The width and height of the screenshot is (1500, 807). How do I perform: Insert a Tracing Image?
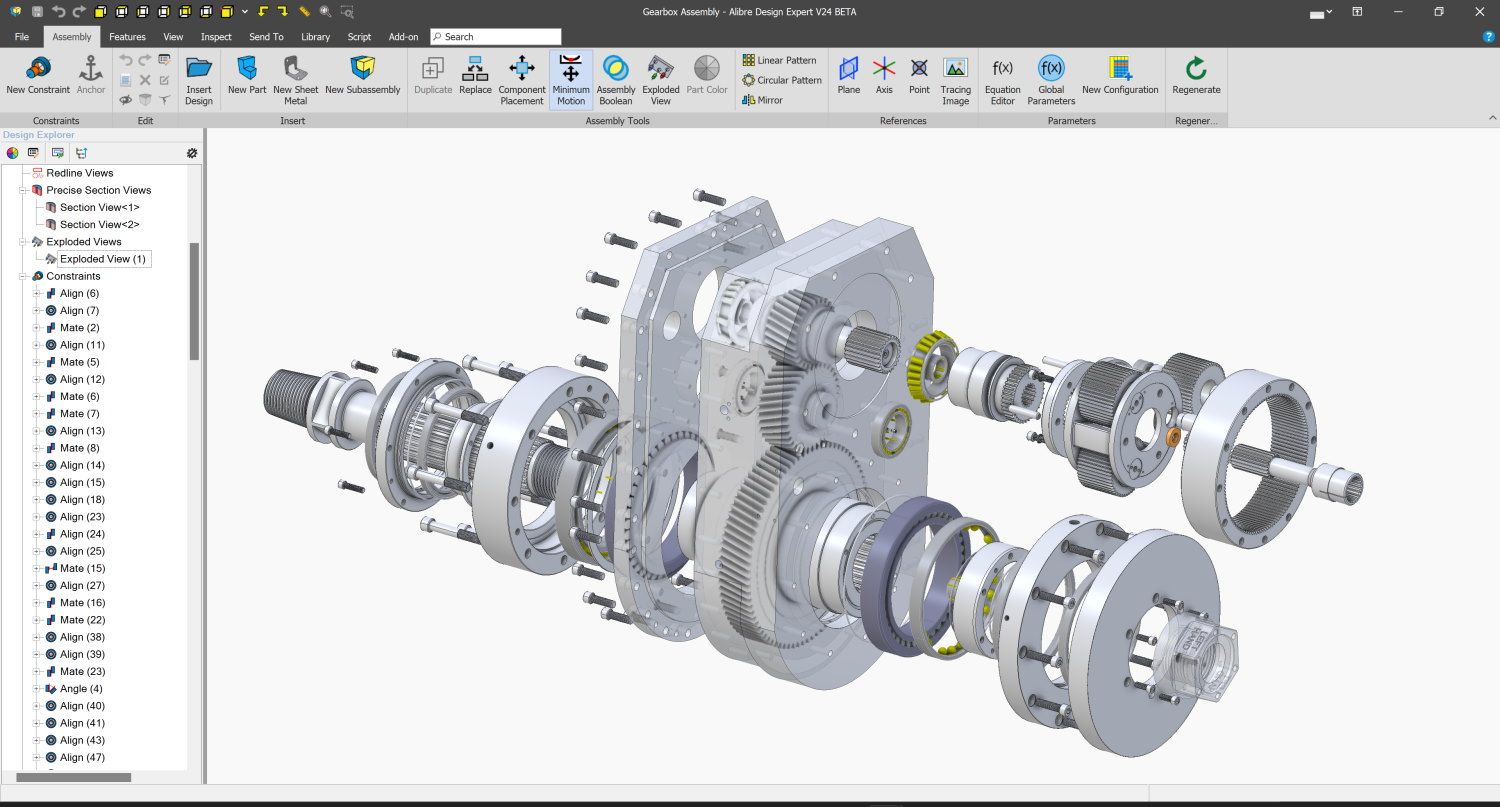(955, 80)
